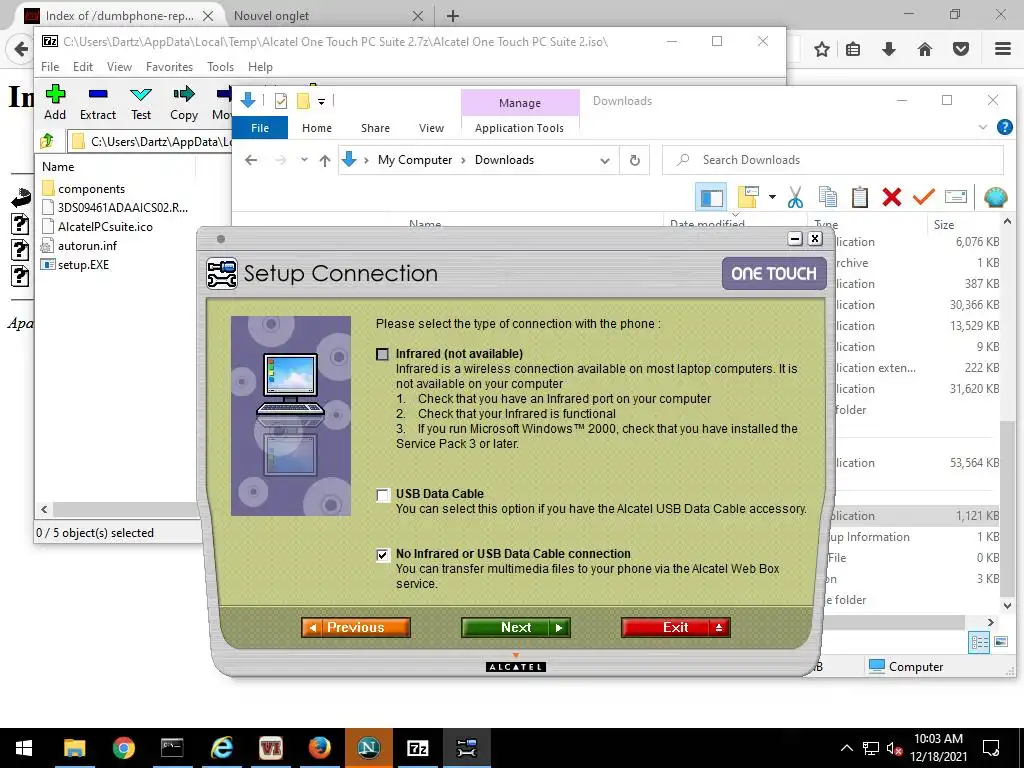Click in the Search Downloads field
Viewport: 1024px width, 768px height.
pos(833,160)
